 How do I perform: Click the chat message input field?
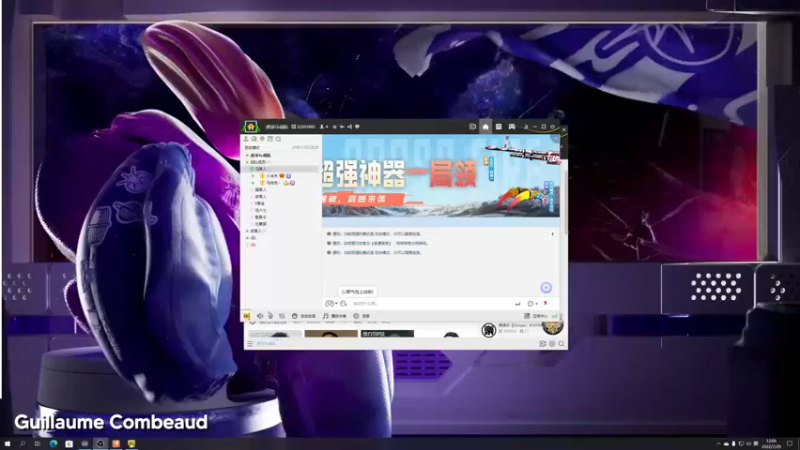(x=431, y=304)
